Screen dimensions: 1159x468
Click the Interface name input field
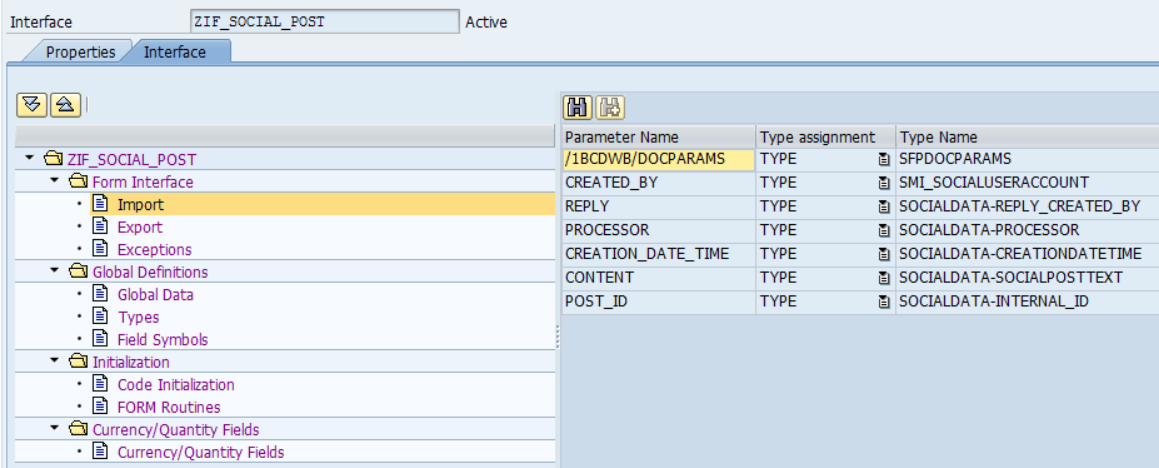pyautogui.click(x=324, y=21)
